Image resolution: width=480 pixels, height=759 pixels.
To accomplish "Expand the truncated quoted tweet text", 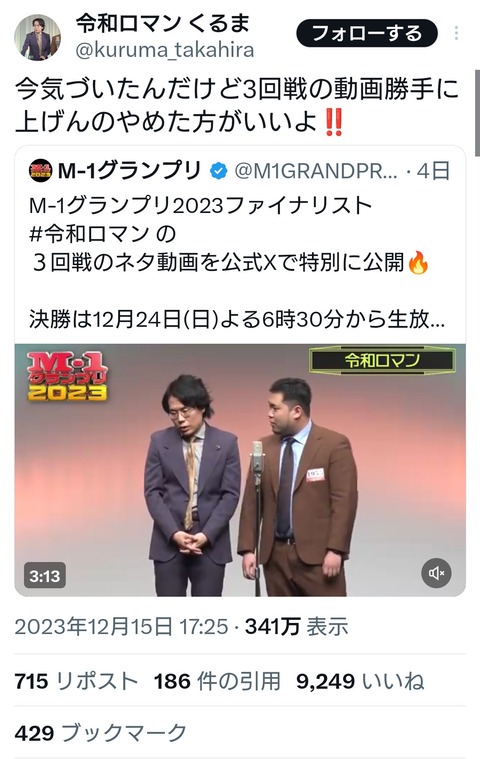I will pos(237,320).
